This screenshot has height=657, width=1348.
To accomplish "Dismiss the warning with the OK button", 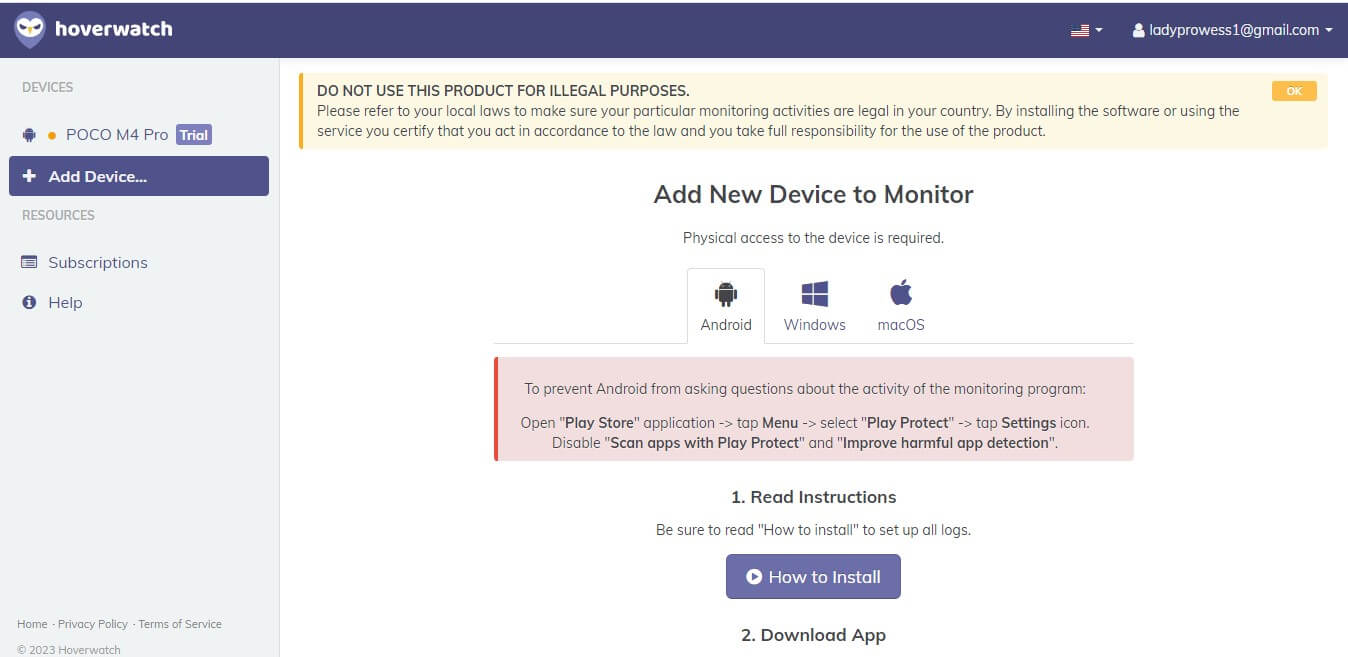I will [1294, 91].
